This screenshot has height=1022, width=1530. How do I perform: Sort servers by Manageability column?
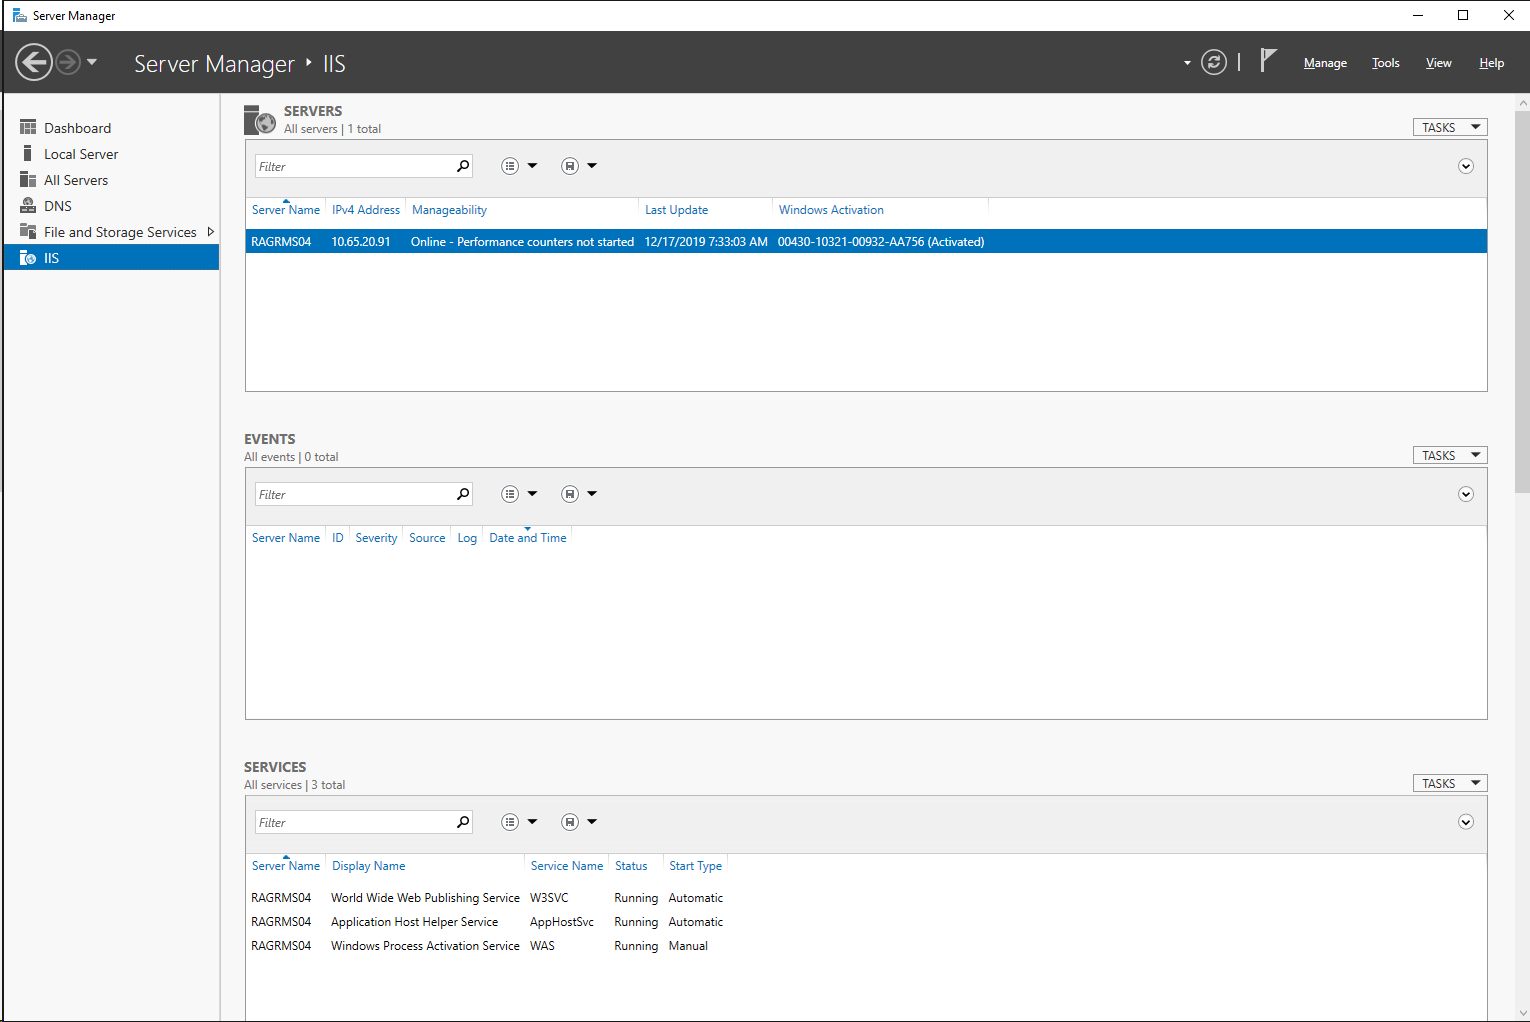coord(450,210)
